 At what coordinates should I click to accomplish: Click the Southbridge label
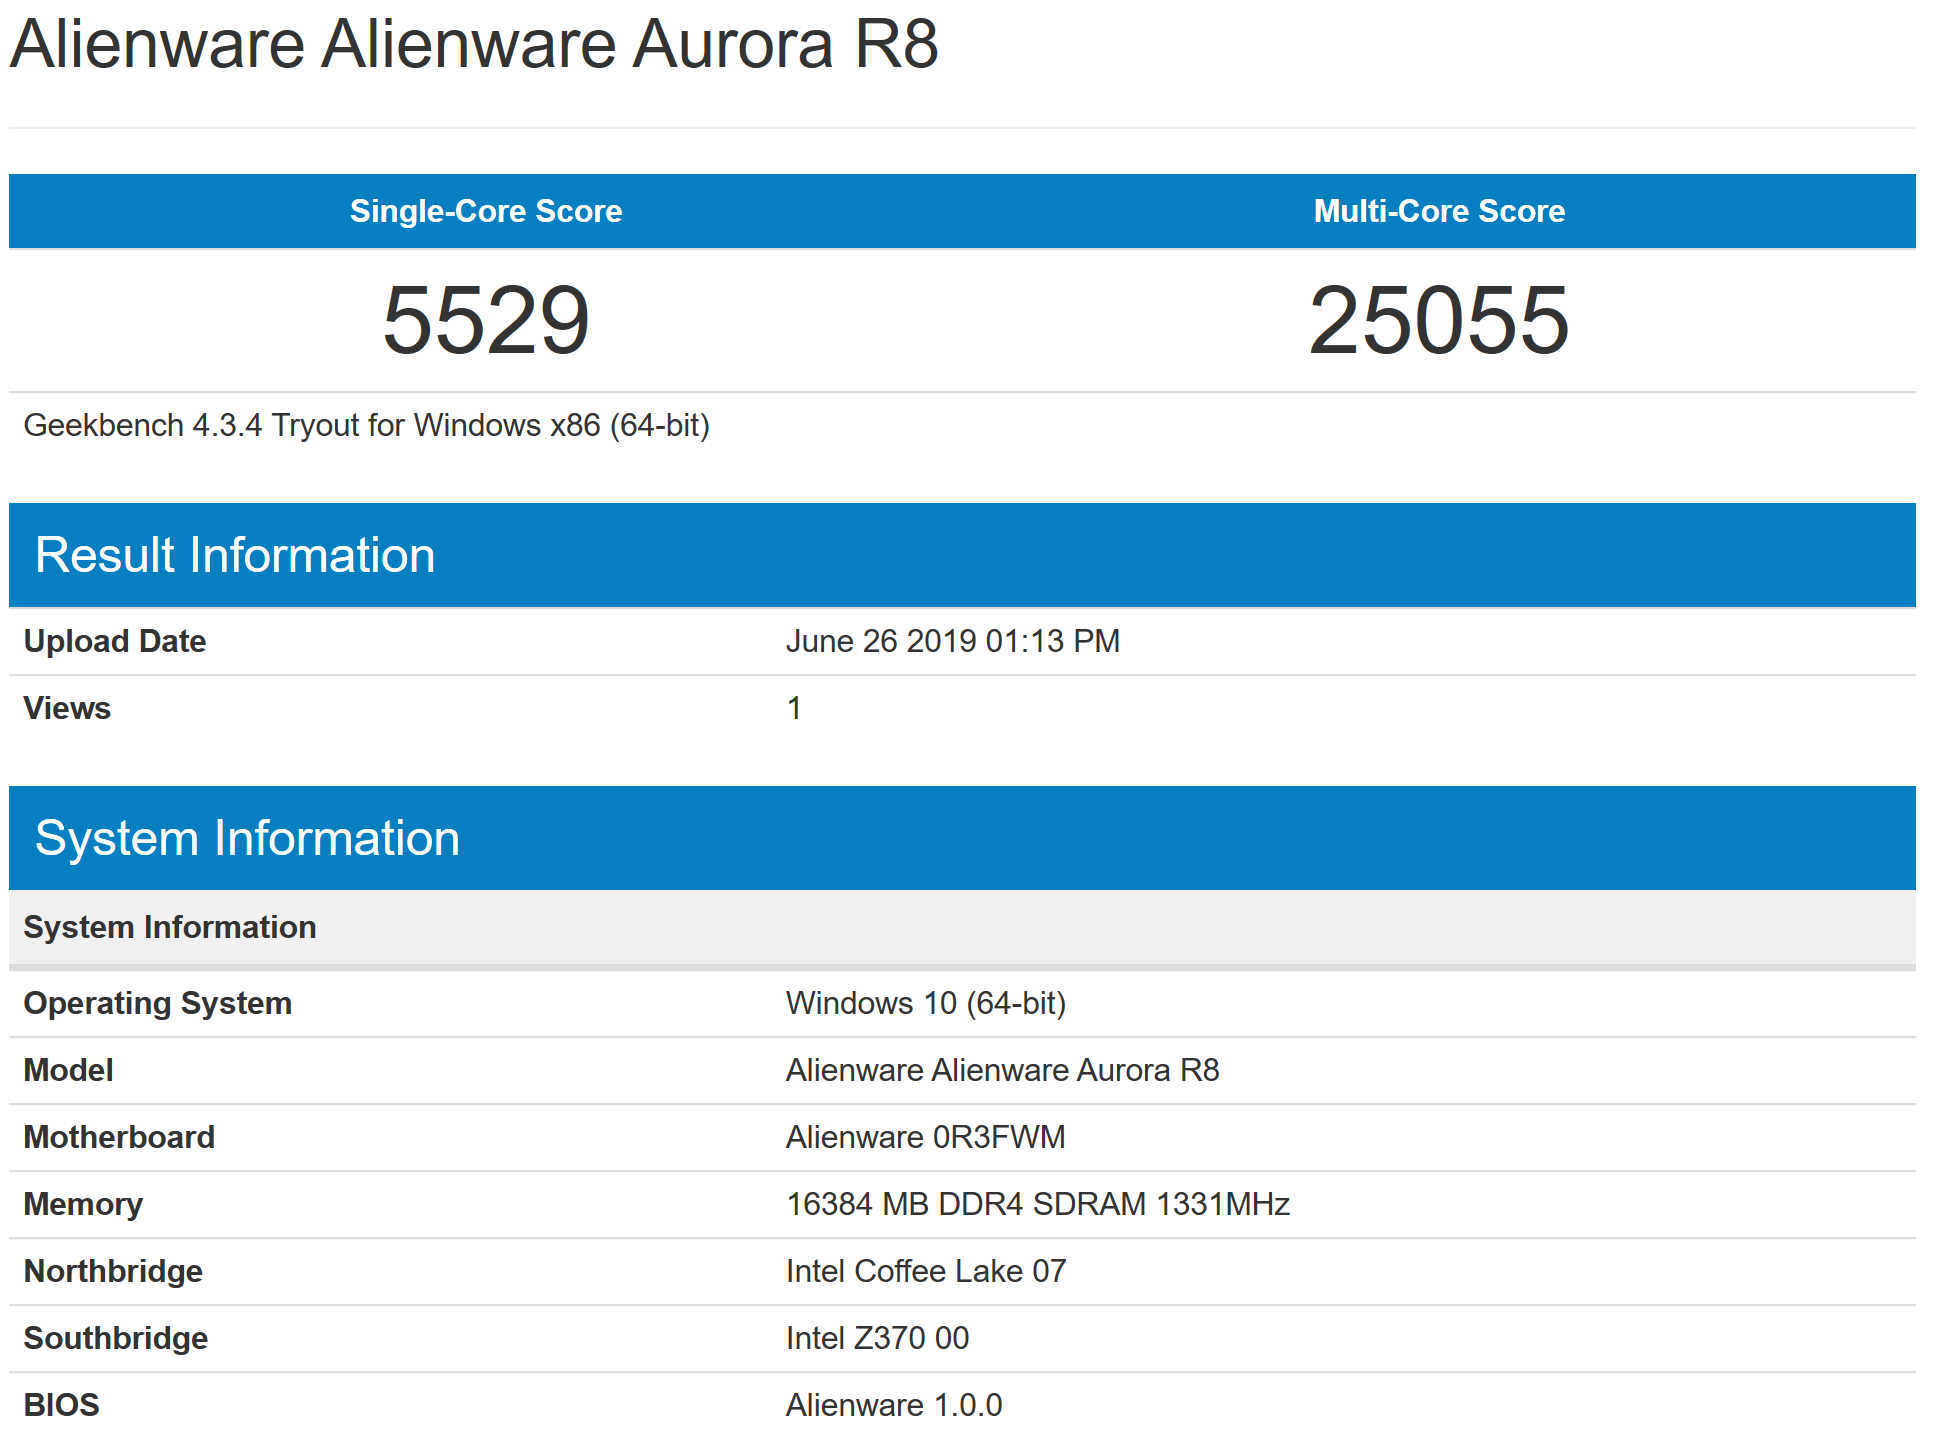pos(116,1338)
